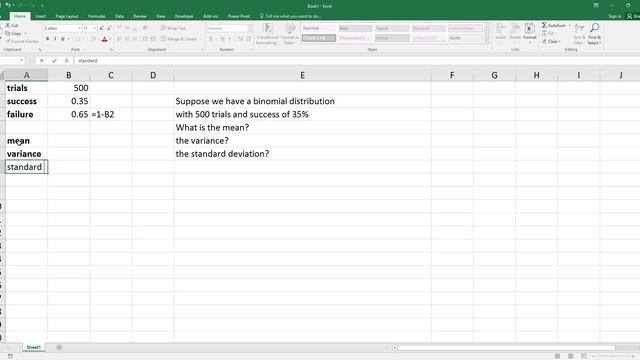Click the Format as Table icon

(x=290, y=29)
